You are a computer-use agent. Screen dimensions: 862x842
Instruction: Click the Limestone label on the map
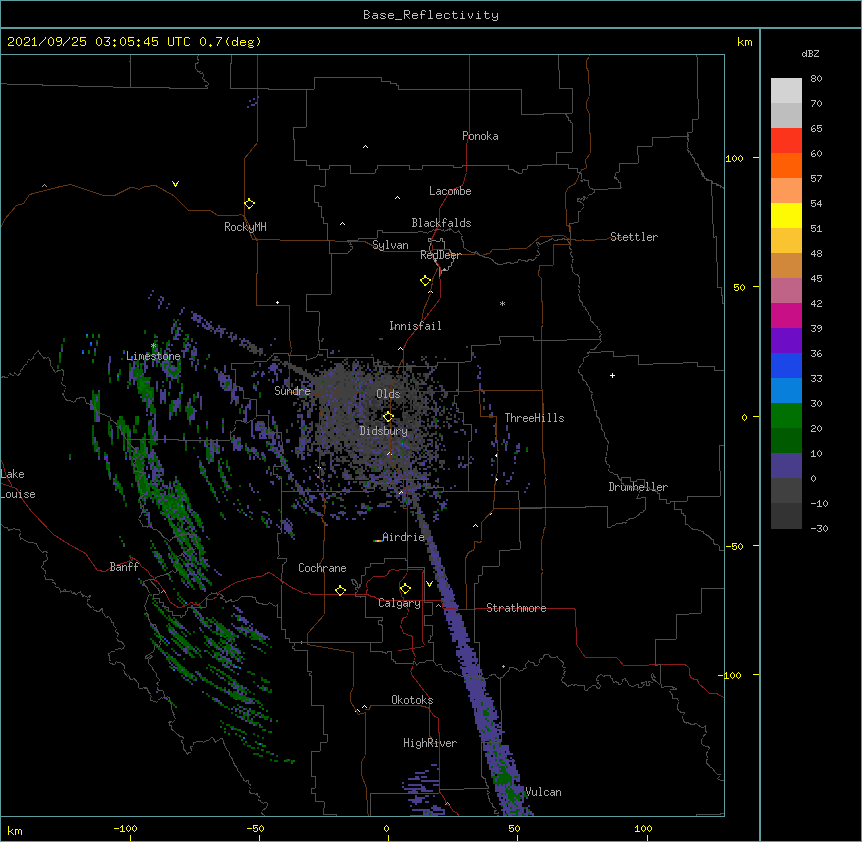click(x=153, y=356)
